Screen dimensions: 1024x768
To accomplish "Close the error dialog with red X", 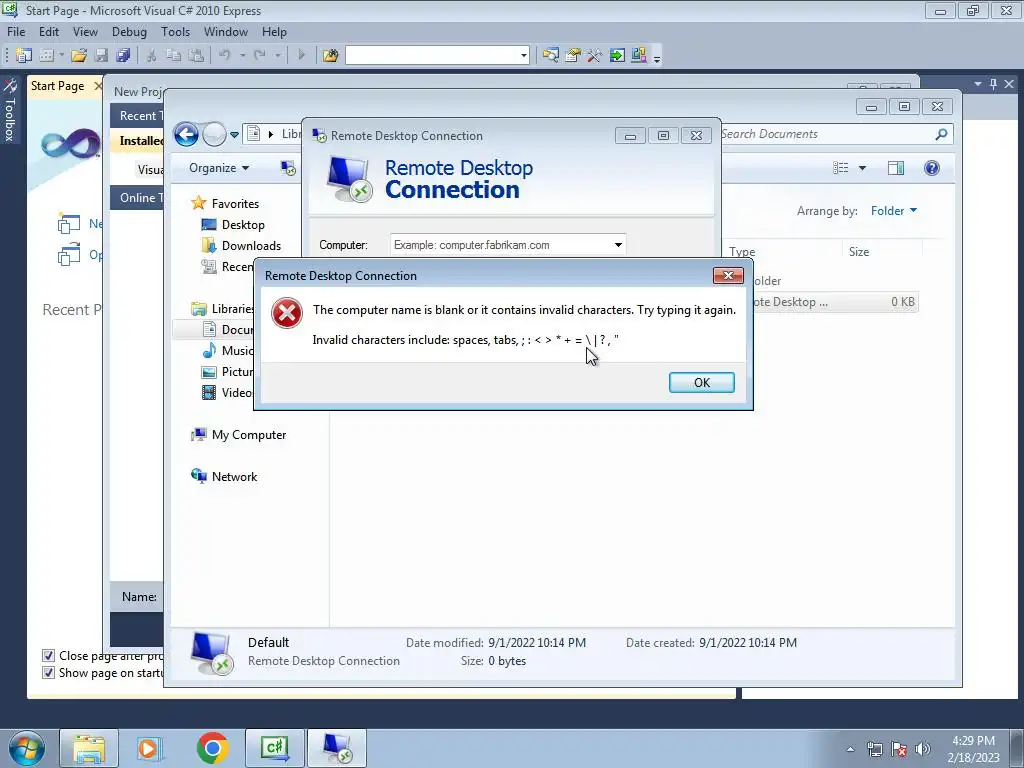I will pyautogui.click(x=728, y=276).
